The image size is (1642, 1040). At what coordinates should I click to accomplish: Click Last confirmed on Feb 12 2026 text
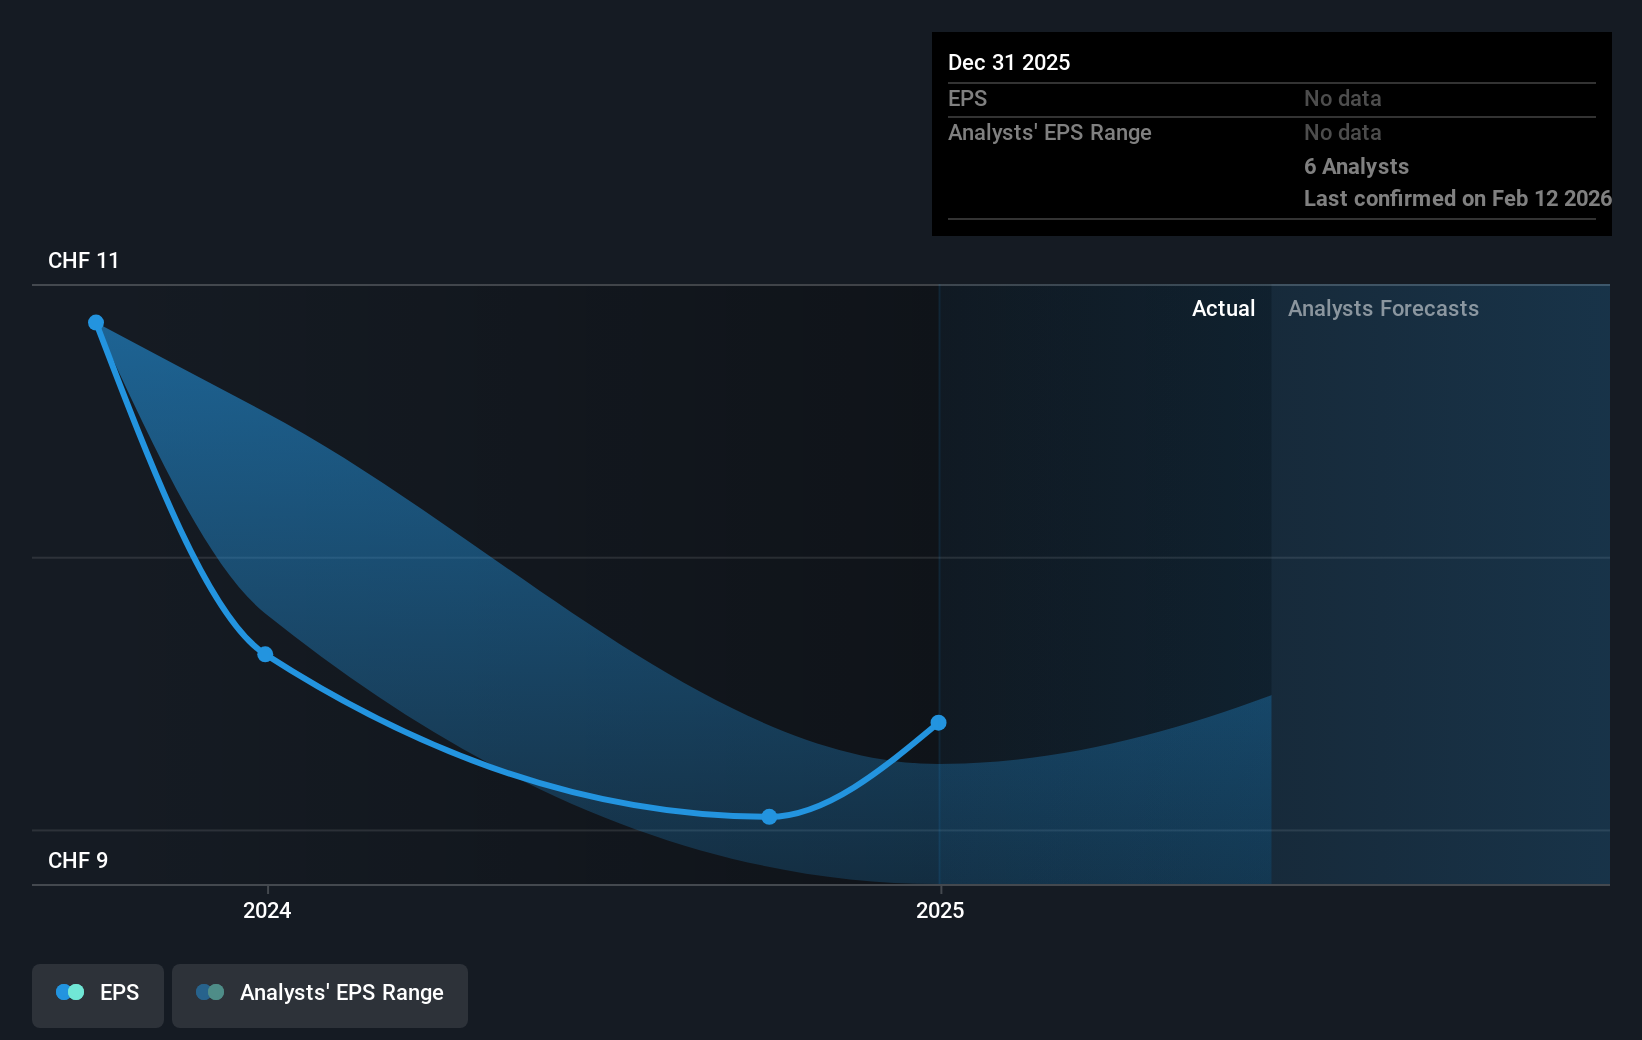(1456, 199)
